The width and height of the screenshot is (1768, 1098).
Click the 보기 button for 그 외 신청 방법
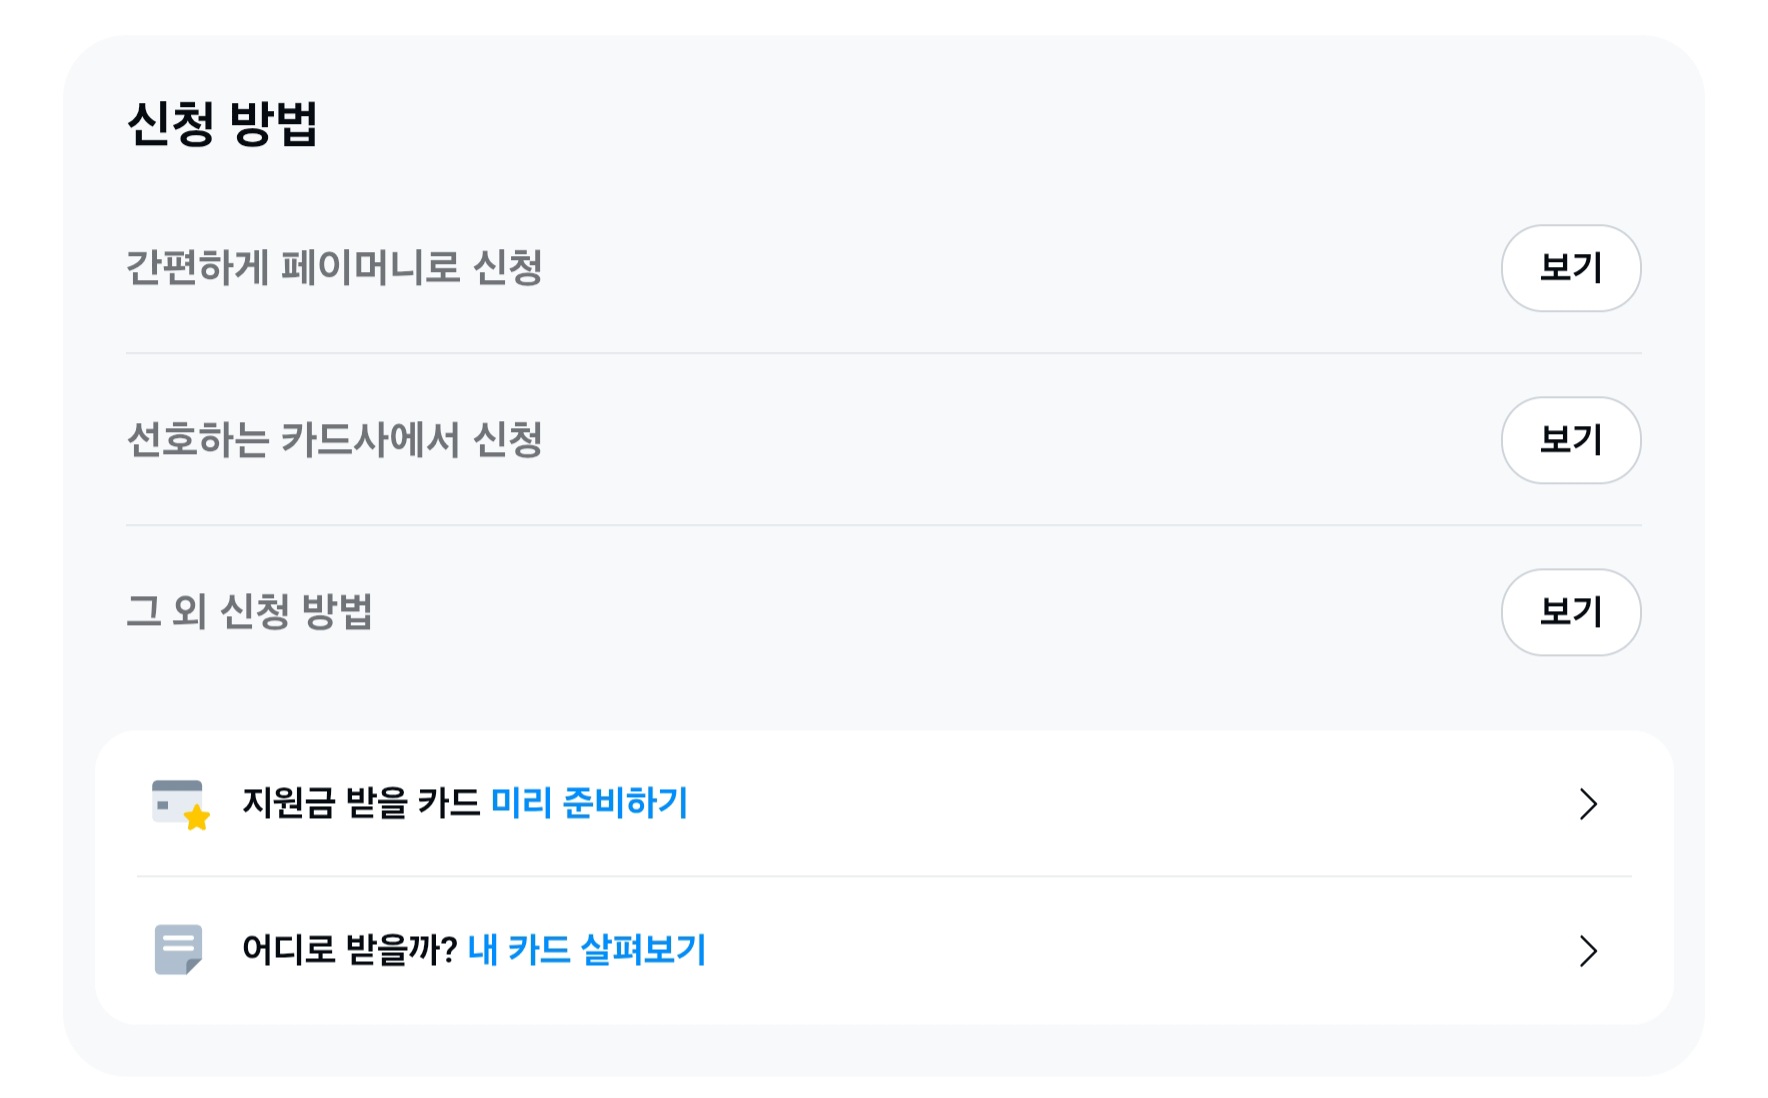tap(1570, 612)
